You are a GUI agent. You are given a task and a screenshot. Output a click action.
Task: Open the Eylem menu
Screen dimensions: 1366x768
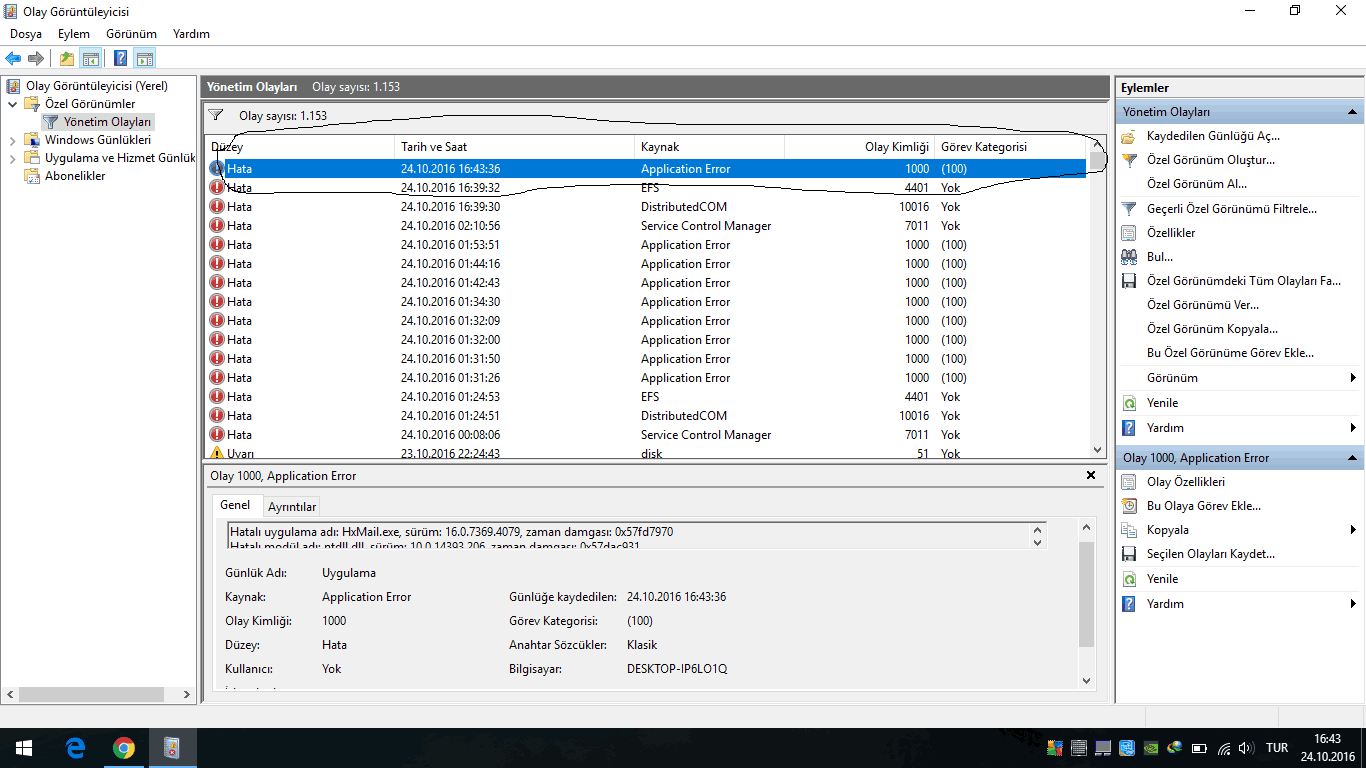pyautogui.click(x=73, y=34)
